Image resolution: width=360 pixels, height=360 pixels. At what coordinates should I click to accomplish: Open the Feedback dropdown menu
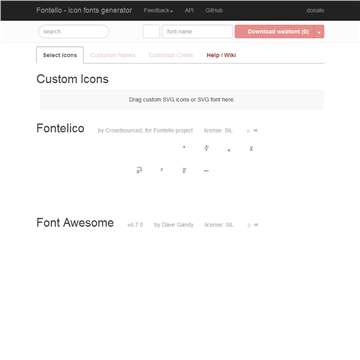pos(158,11)
